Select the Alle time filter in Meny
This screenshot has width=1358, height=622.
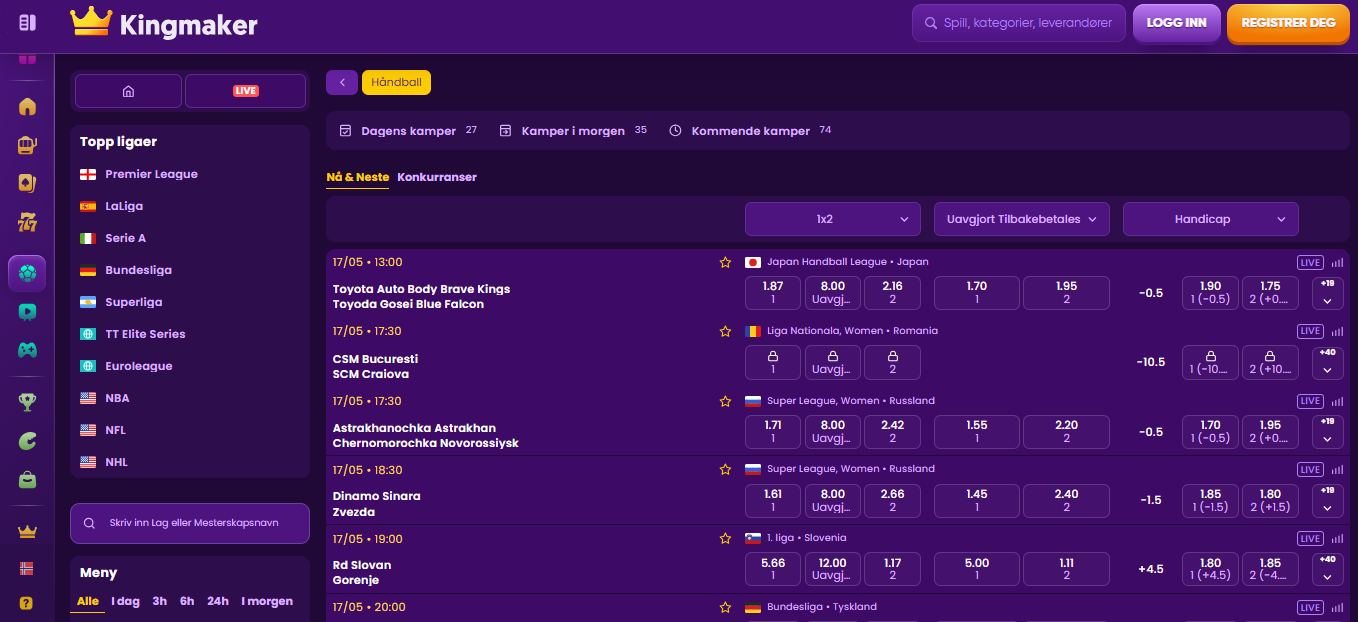88,601
